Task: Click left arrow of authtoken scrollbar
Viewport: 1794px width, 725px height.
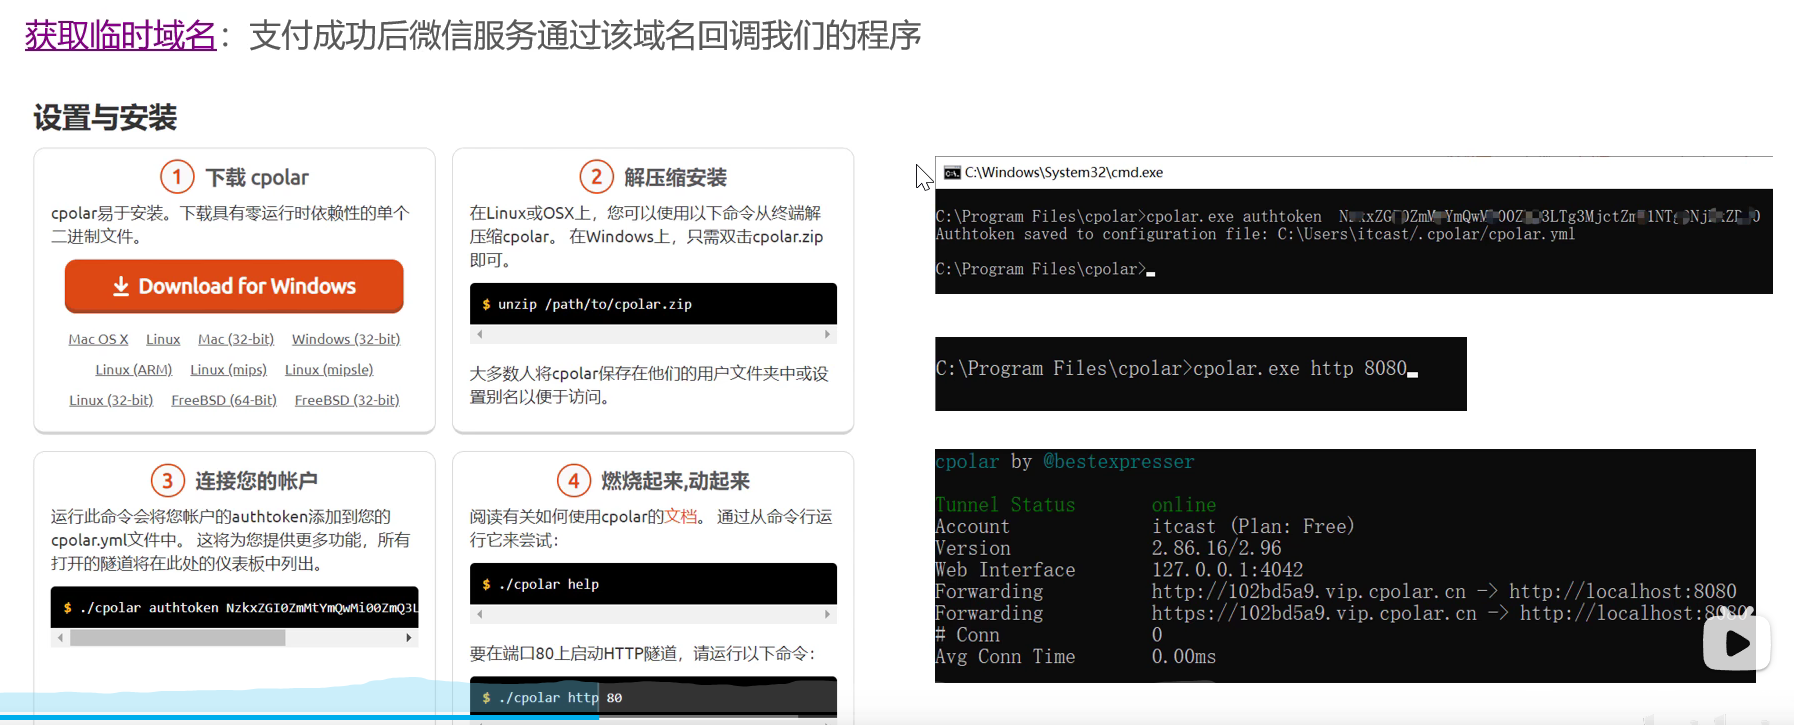Action: point(60,638)
